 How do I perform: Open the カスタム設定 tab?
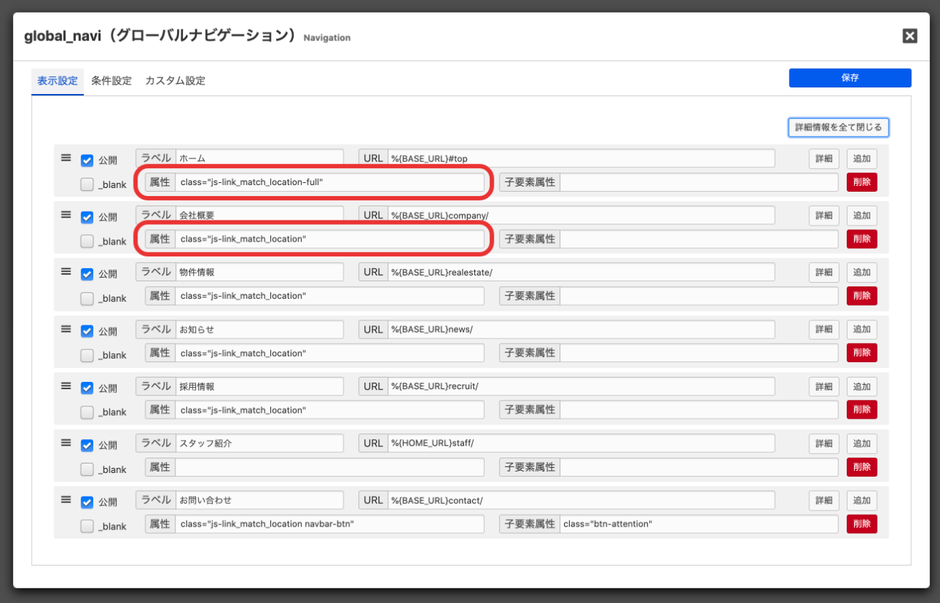pyautogui.click(x=175, y=81)
